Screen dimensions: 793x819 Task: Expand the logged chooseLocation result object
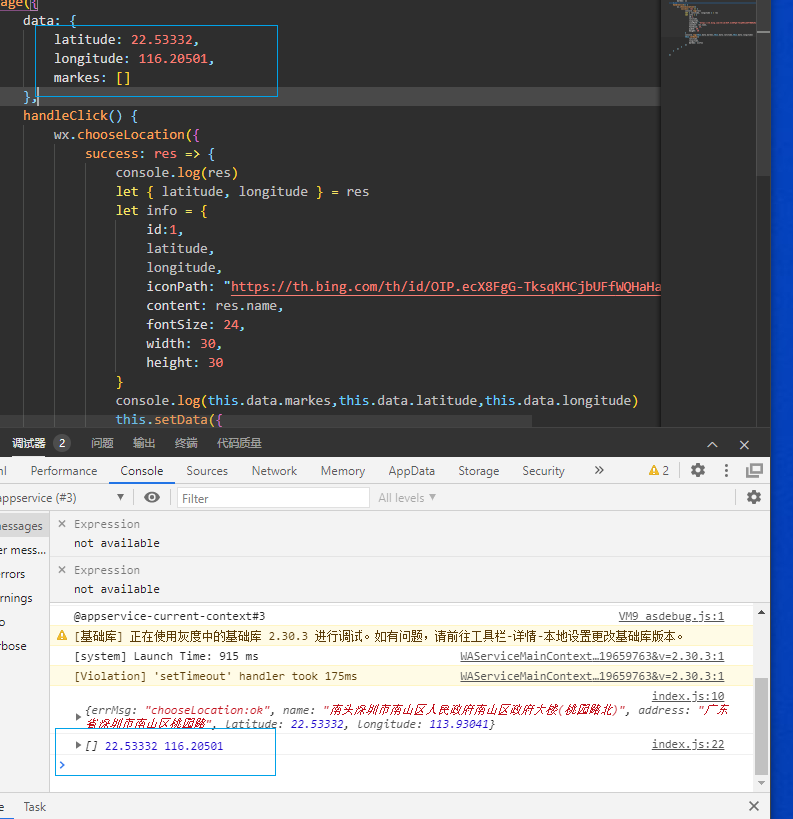[x=78, y=717]
